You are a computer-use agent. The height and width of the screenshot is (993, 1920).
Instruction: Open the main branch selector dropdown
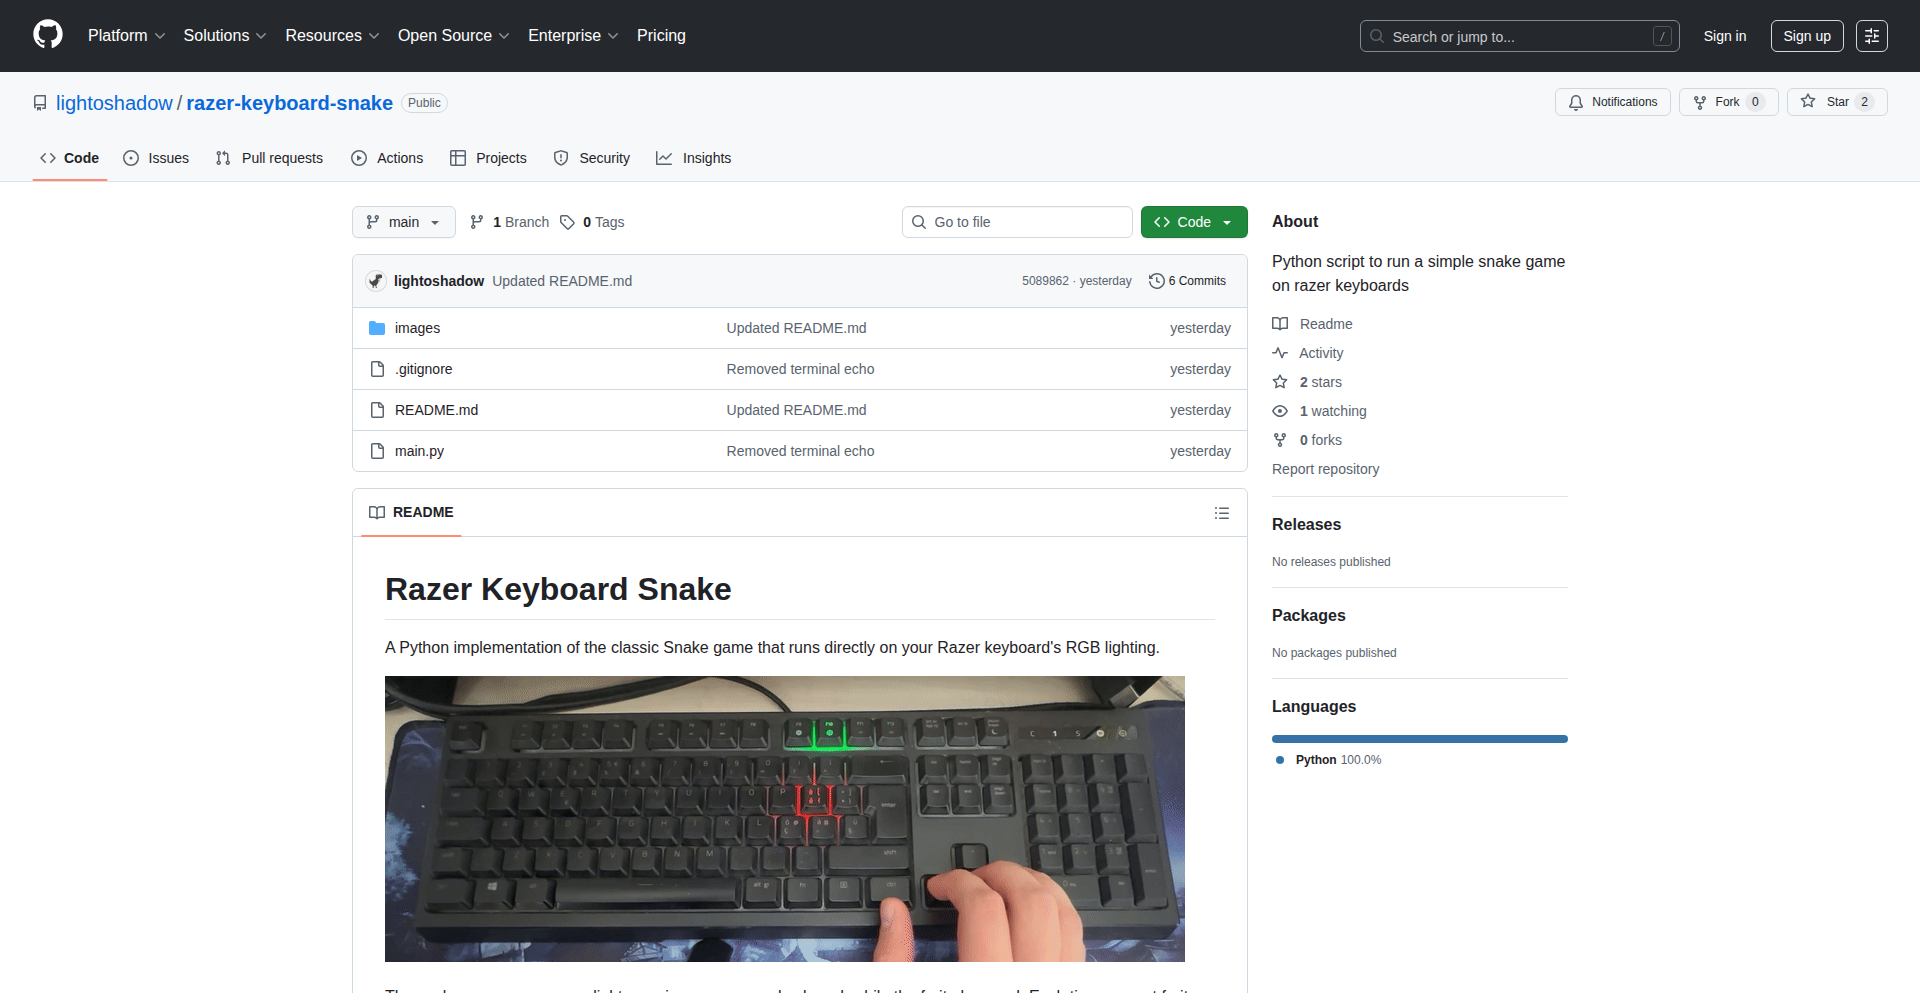click(403, 222)
